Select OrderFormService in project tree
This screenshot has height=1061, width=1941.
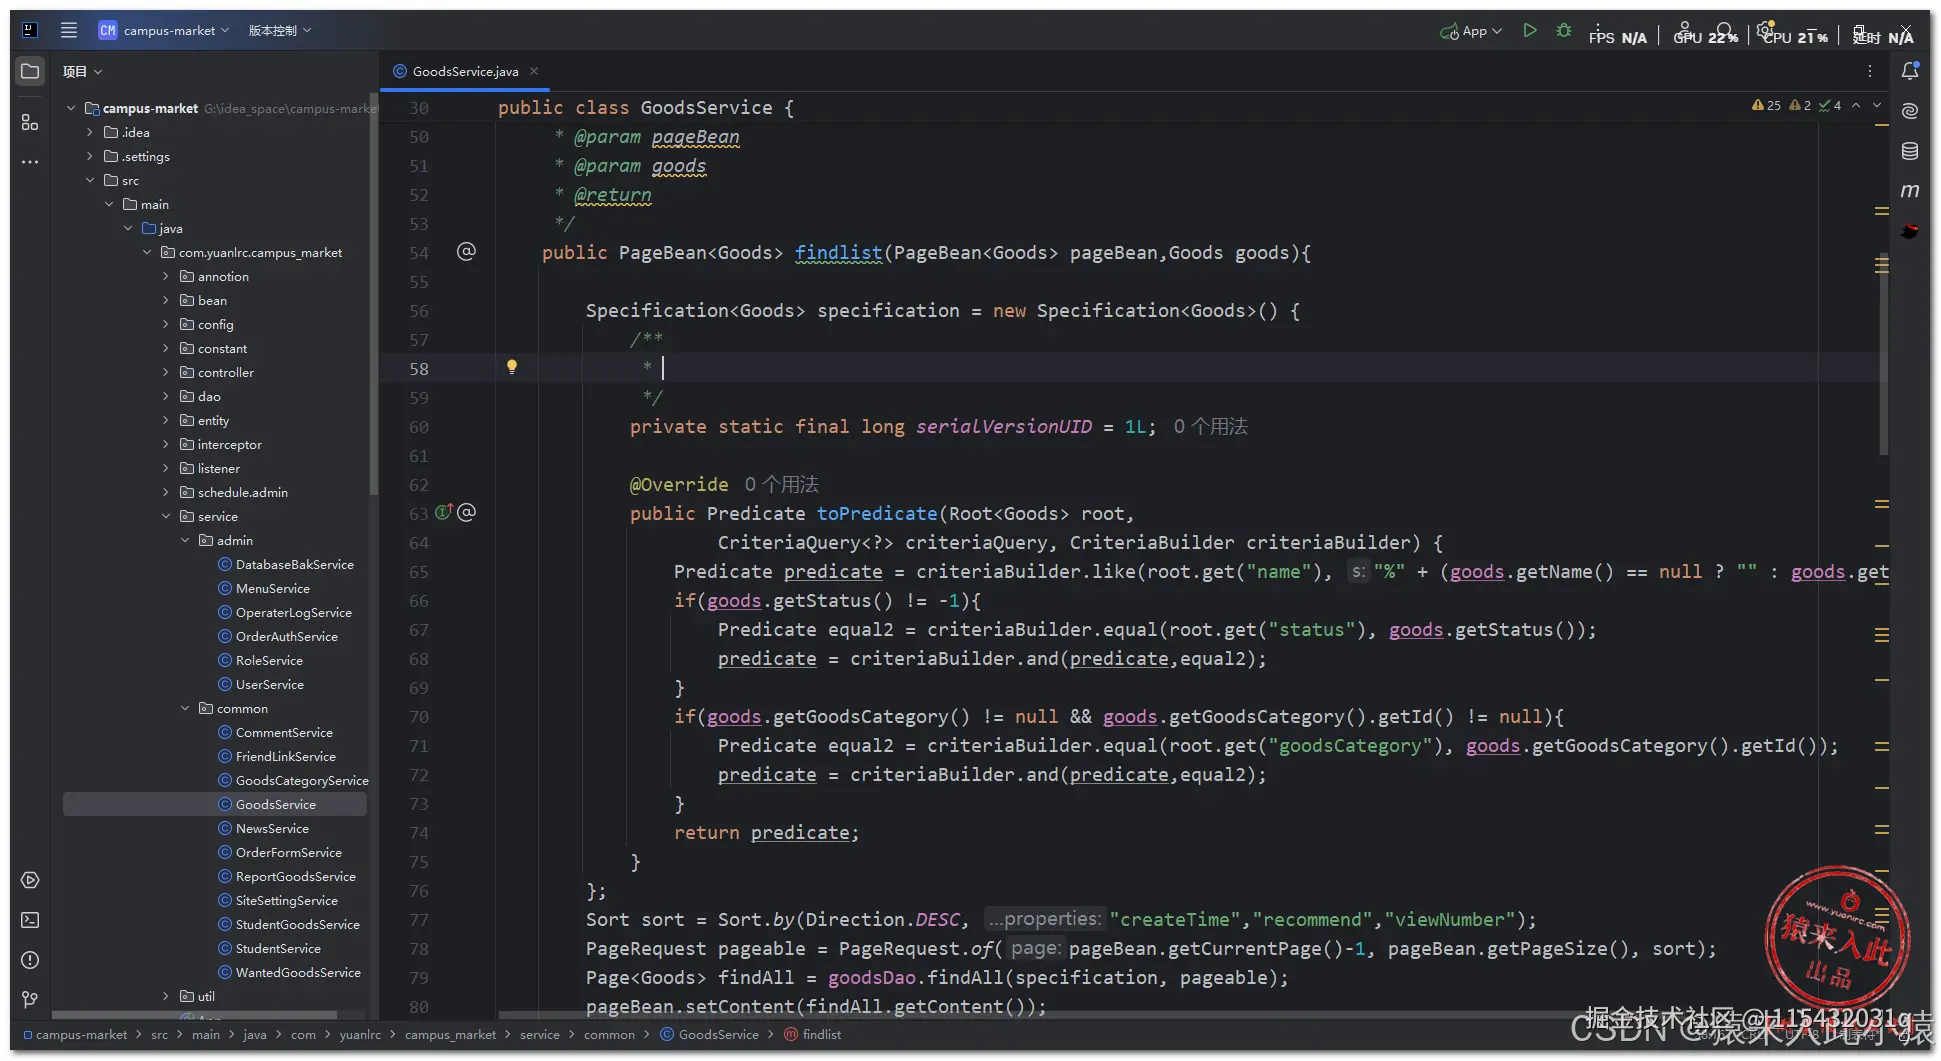[x=289, y=852]
